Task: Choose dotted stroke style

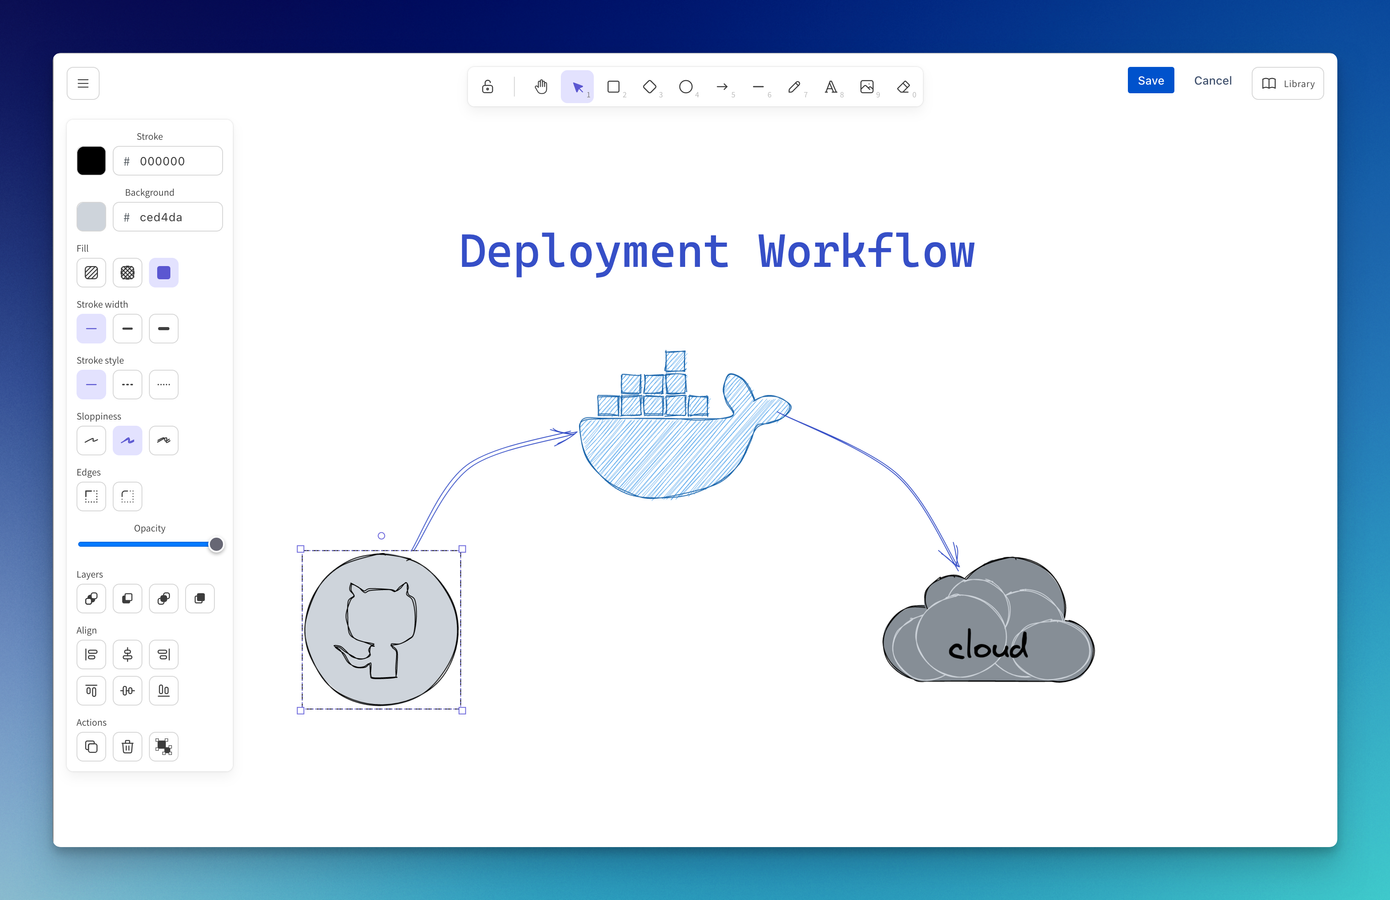Action: click(164, 384)
